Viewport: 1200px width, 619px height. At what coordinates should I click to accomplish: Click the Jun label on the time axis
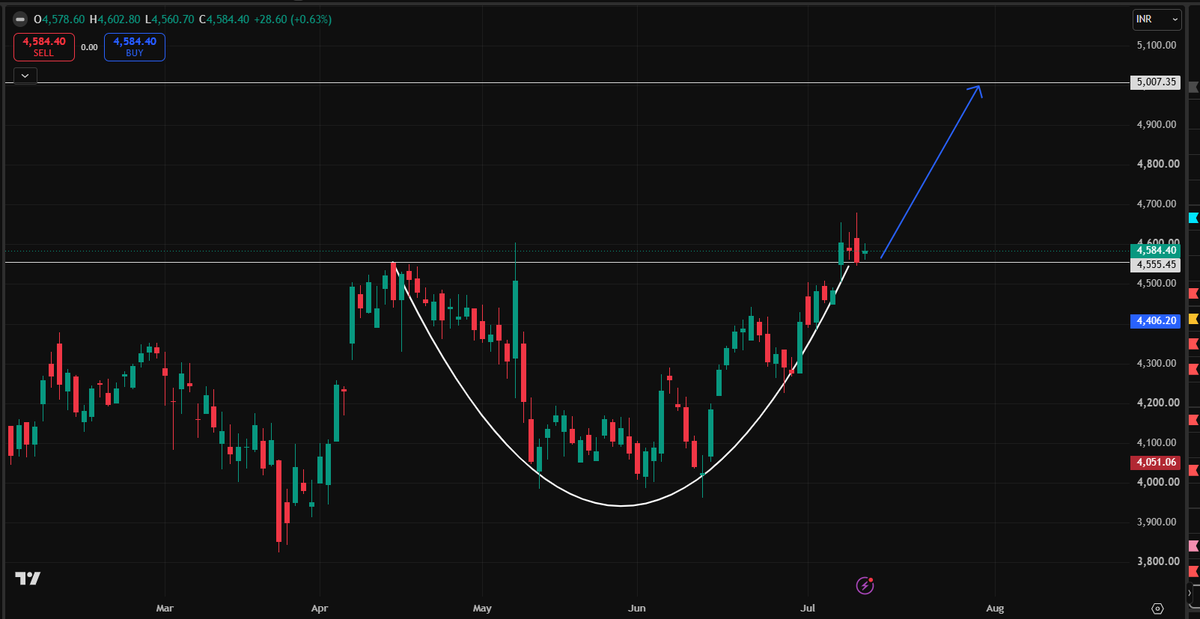pyautogui.click(x=636, y=607)
